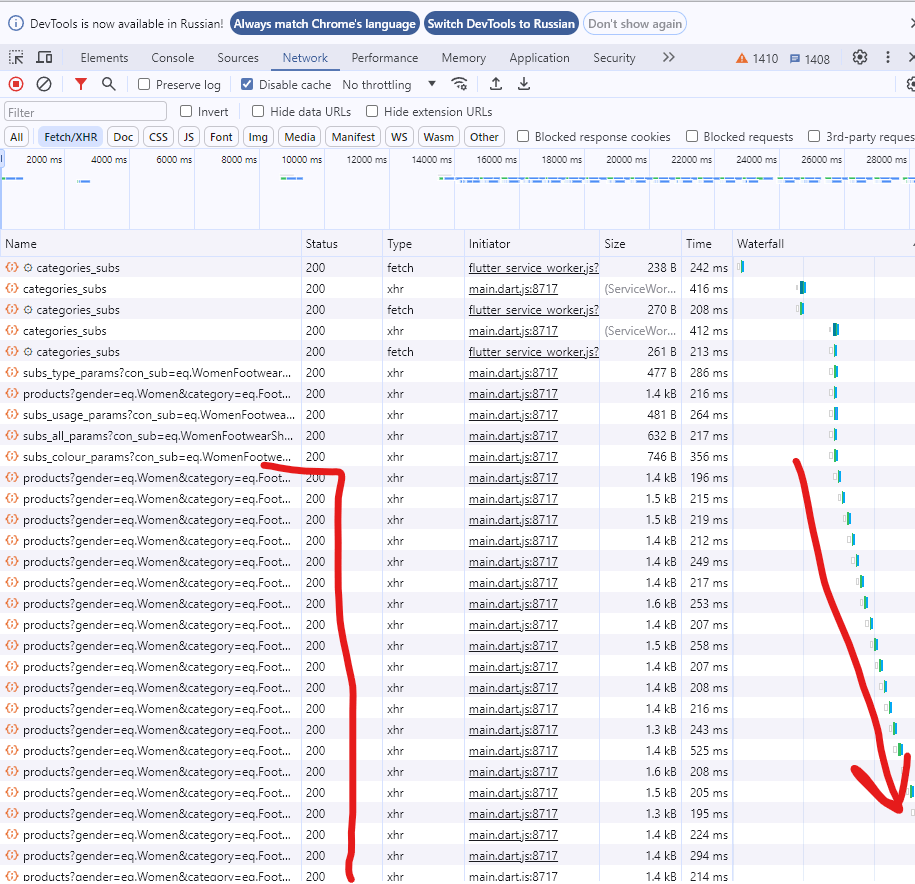Viewport: 915px width, 884px height.
Task: Clear the network log
Action: pos(44,85)
